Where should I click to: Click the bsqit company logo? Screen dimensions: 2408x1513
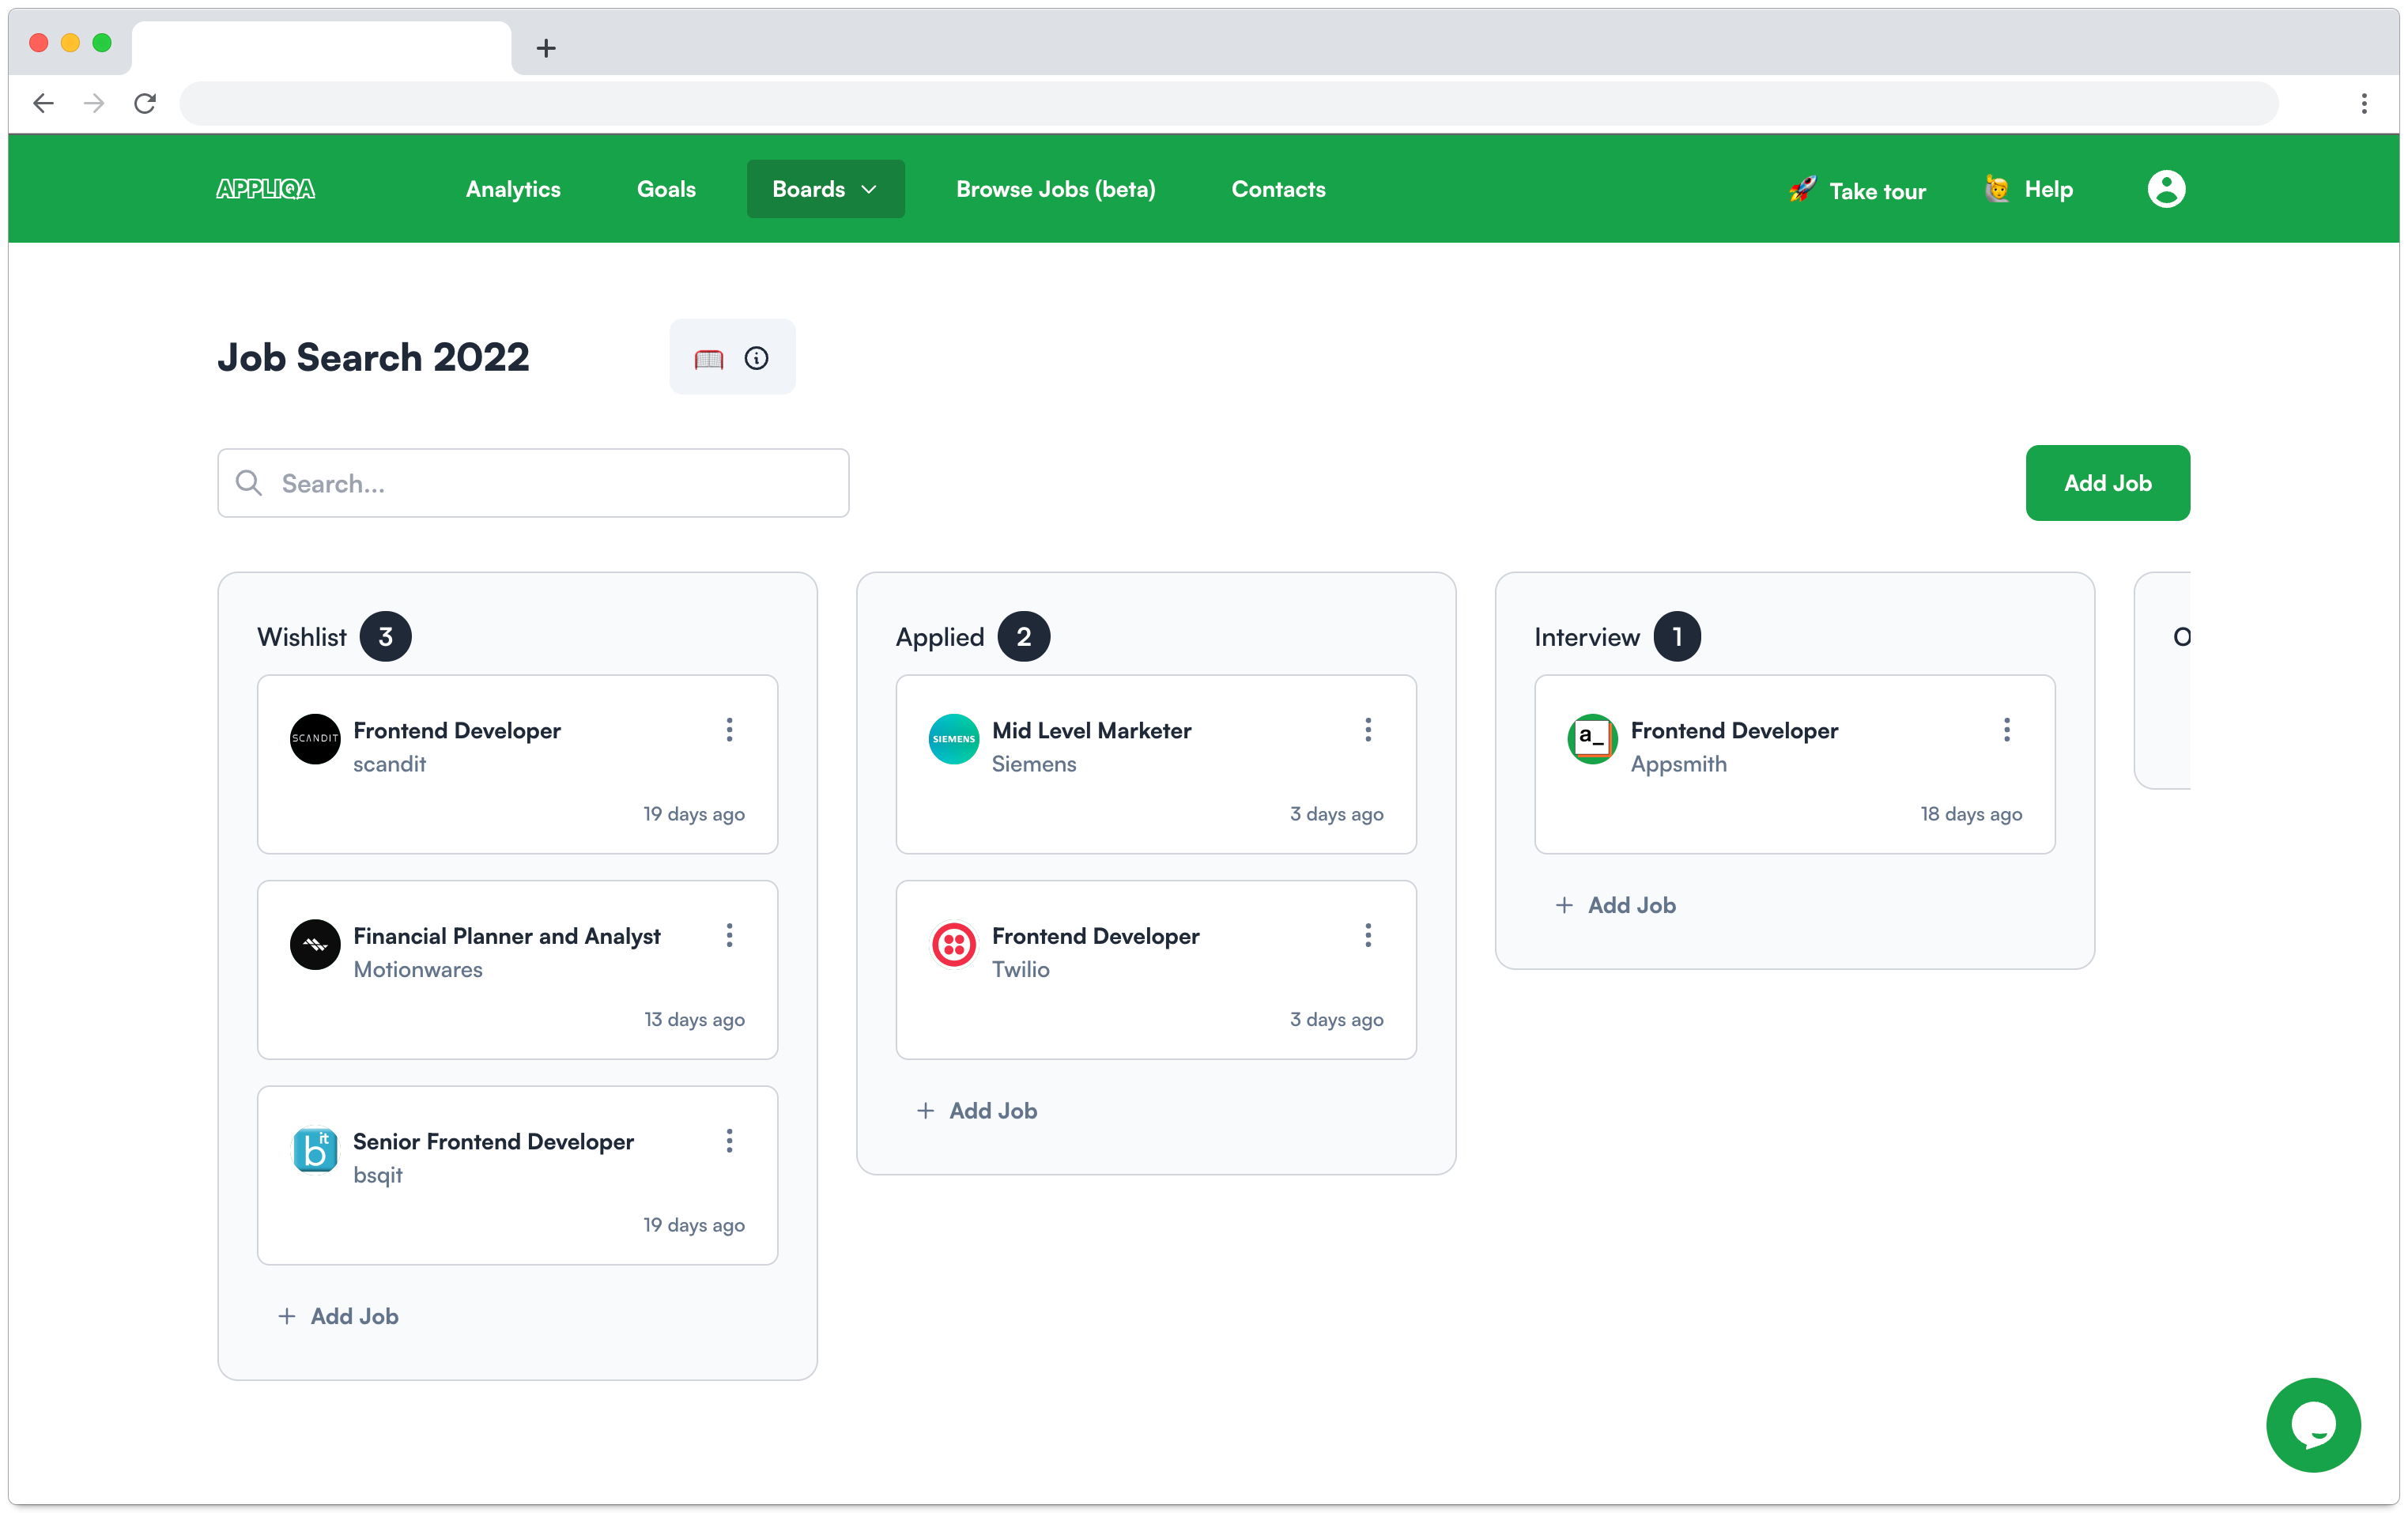coord(315,1149)
